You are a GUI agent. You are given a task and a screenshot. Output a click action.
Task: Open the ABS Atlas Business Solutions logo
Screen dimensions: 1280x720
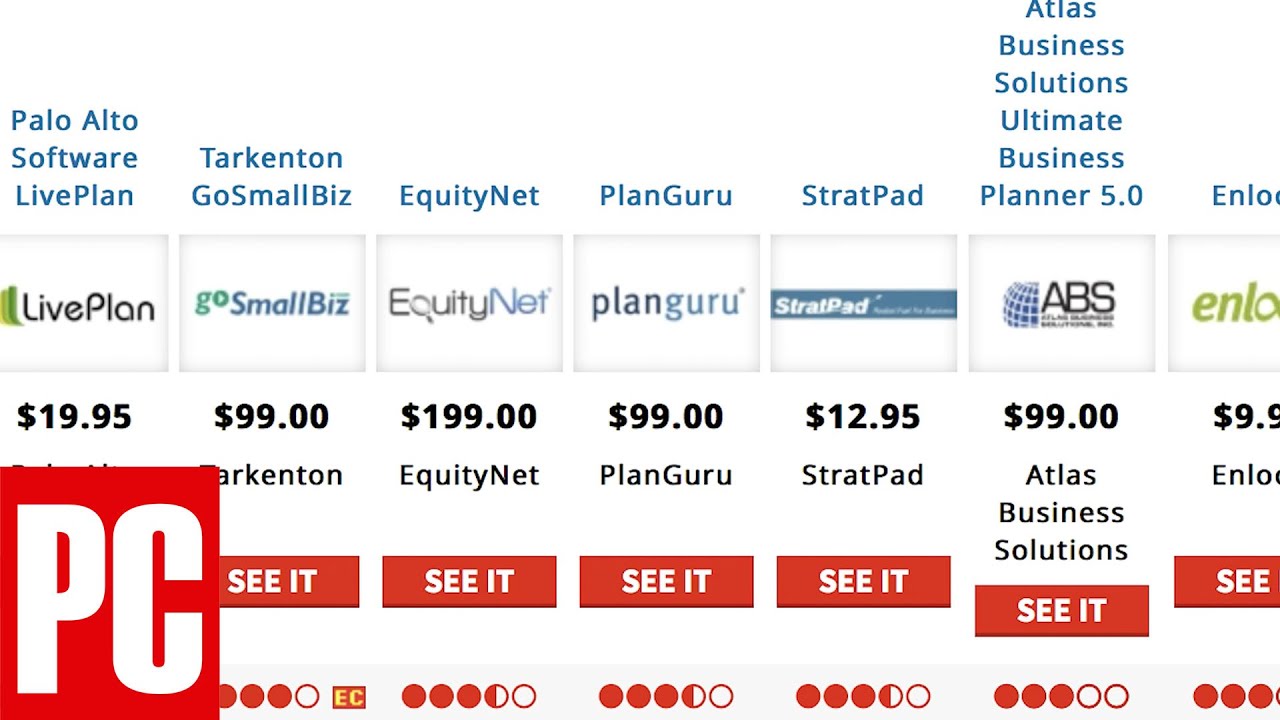[x=1061, y=303]
